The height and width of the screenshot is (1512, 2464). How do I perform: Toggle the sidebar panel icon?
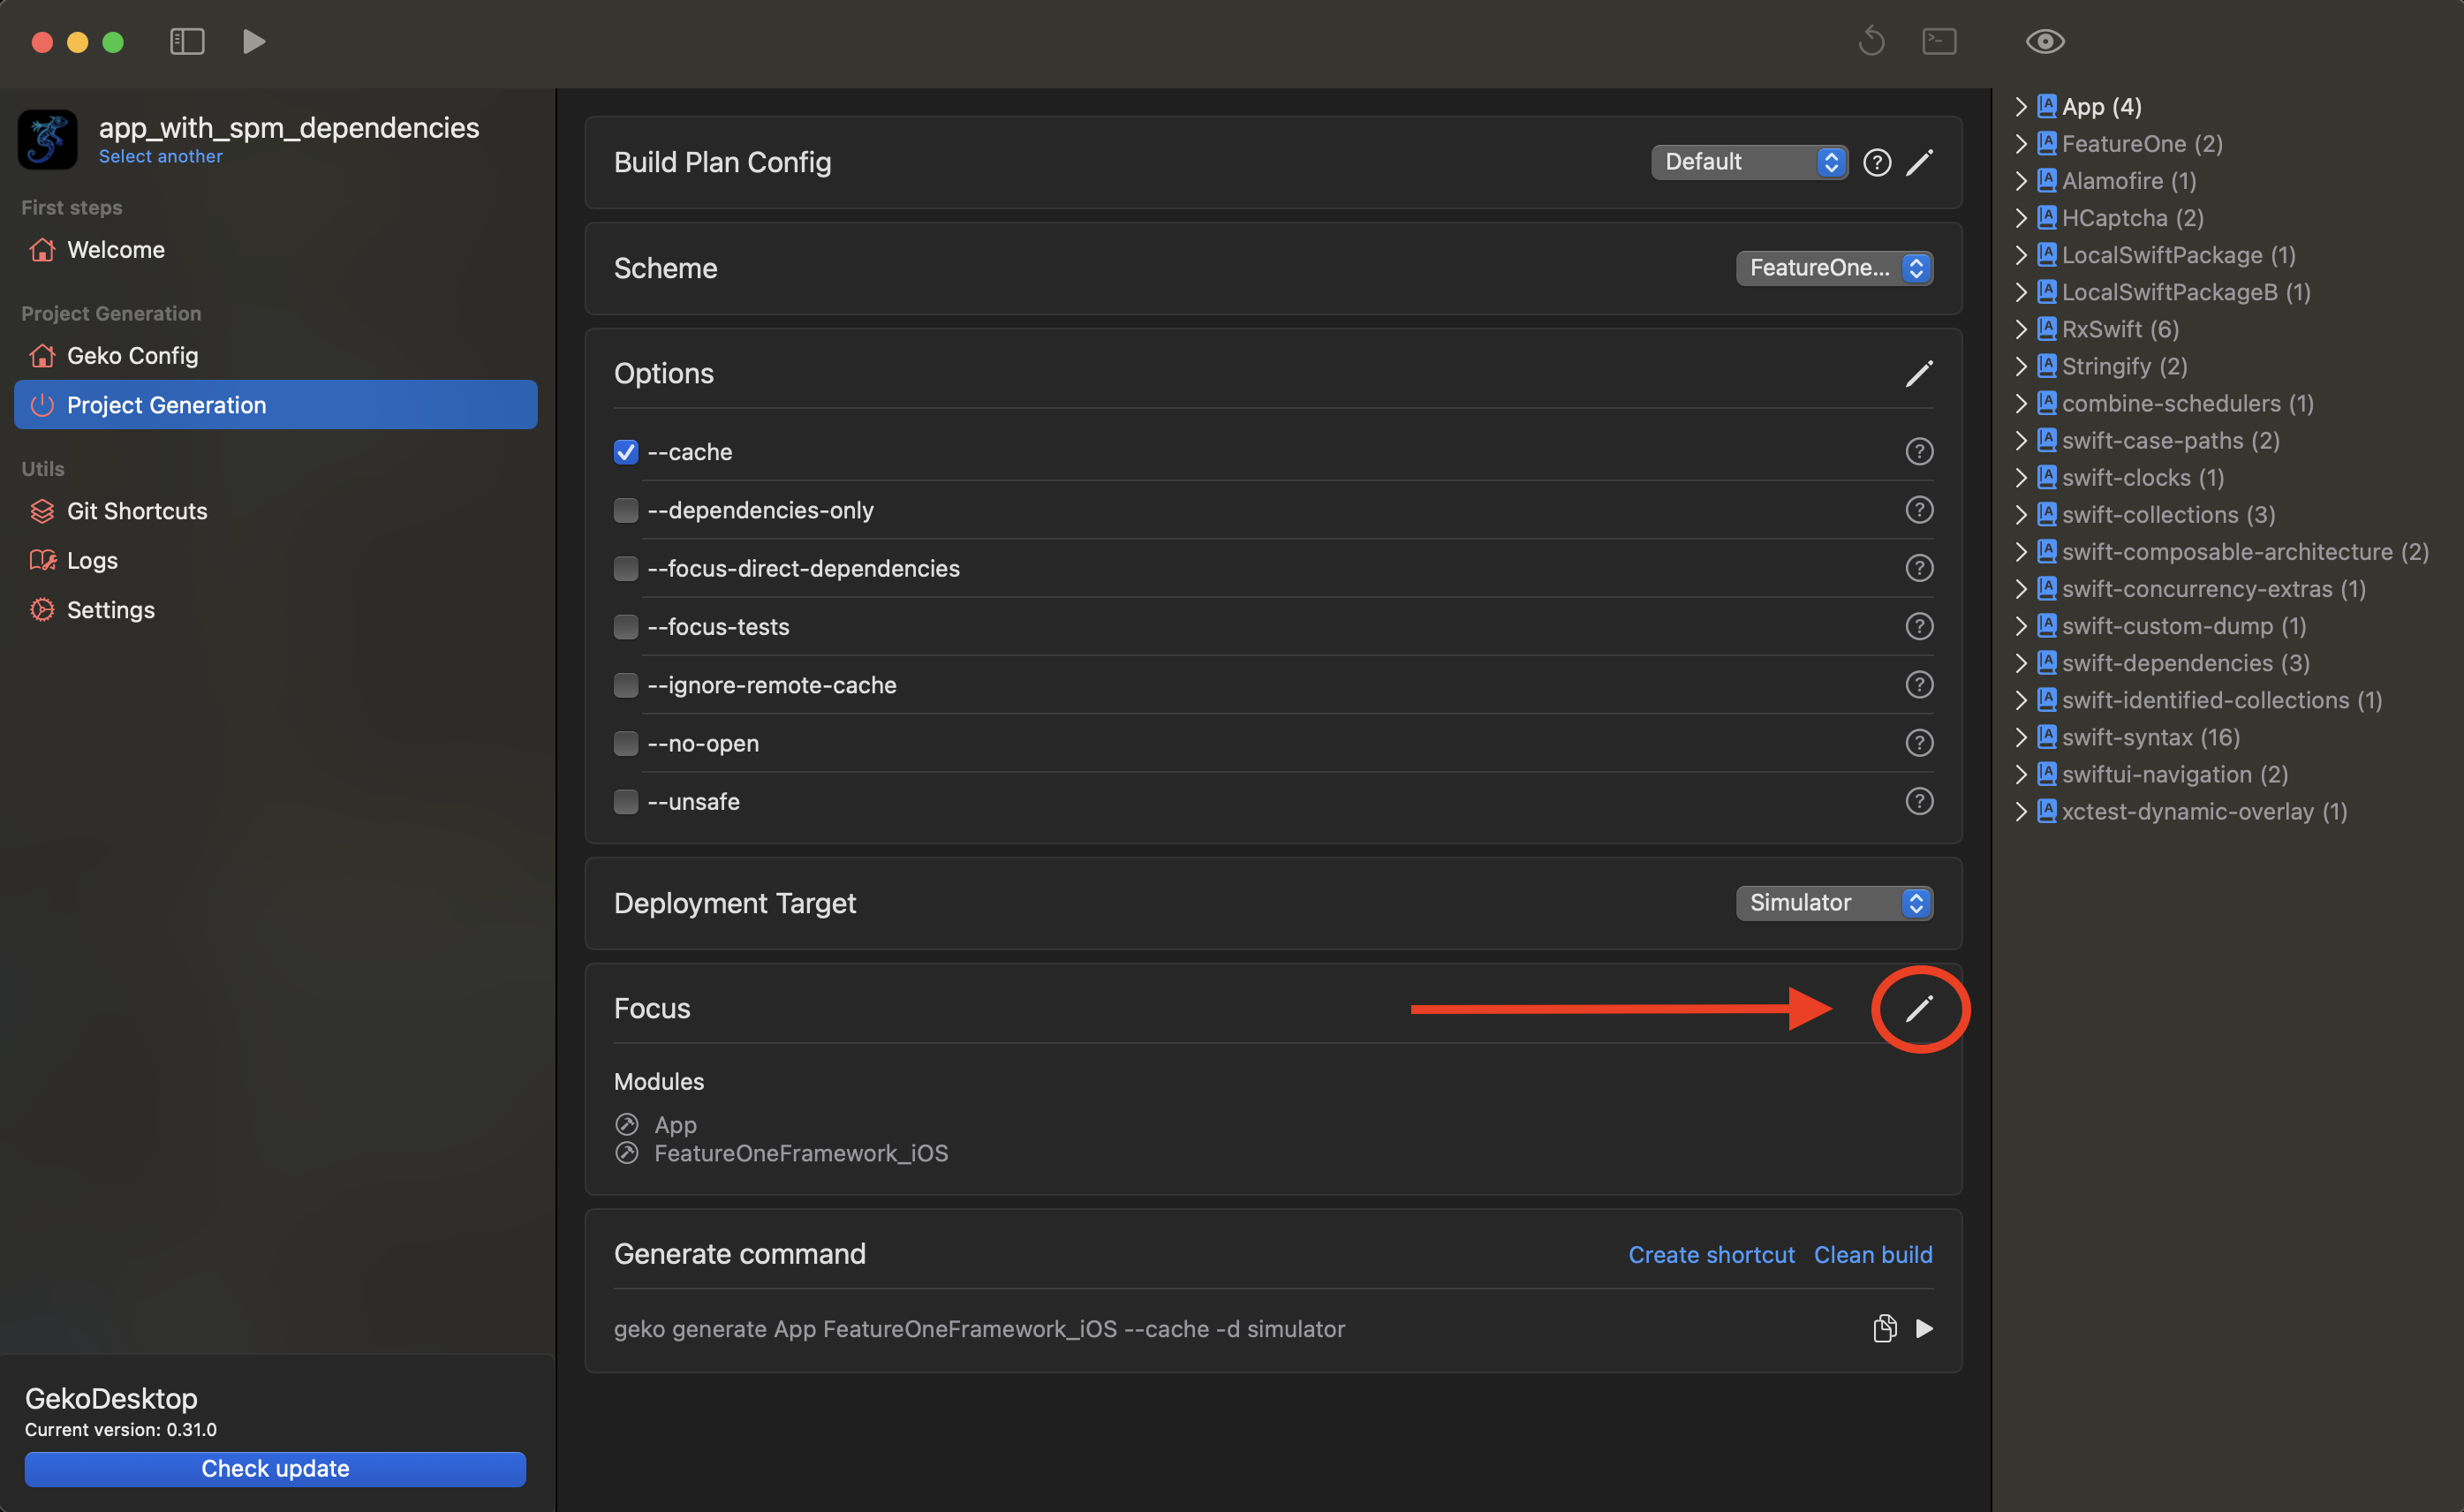tap(187, 41)
